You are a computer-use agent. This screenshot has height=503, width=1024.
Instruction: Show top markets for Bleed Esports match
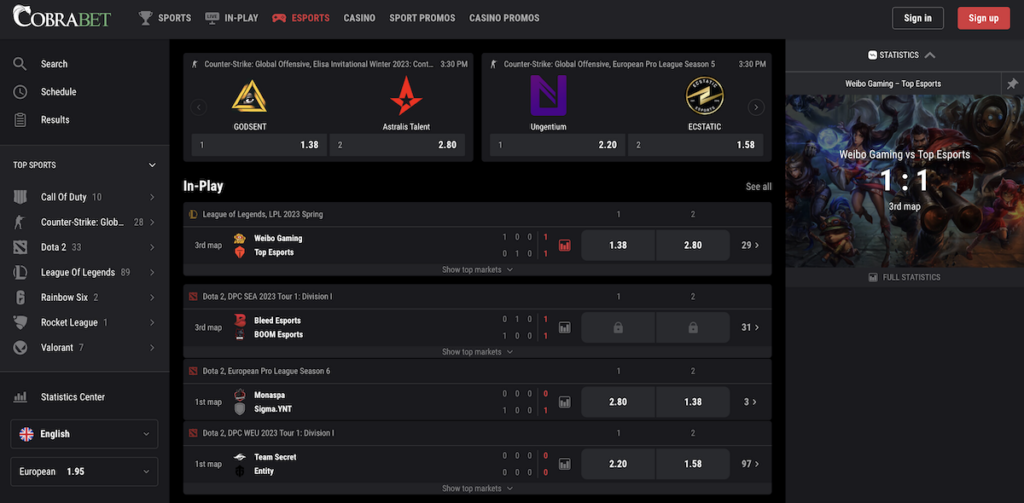click(477, 352)
